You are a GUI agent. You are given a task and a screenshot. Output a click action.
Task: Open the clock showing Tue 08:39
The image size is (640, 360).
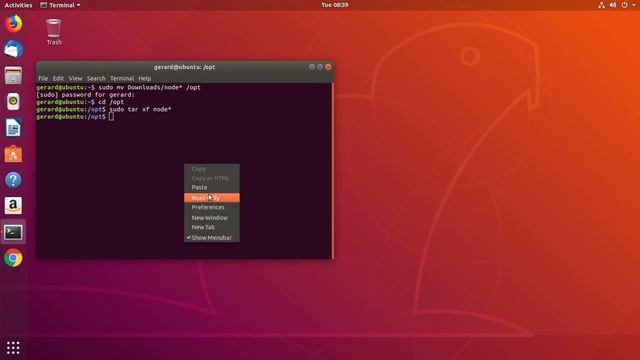(x=335, y=5)
